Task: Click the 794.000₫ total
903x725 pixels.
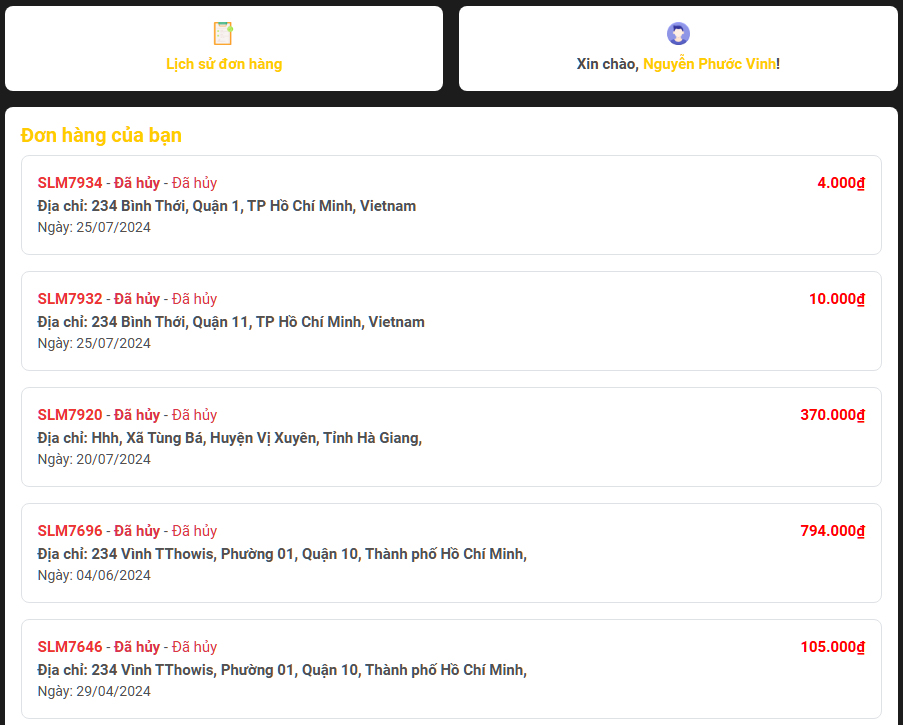Action: coord(832,531)
